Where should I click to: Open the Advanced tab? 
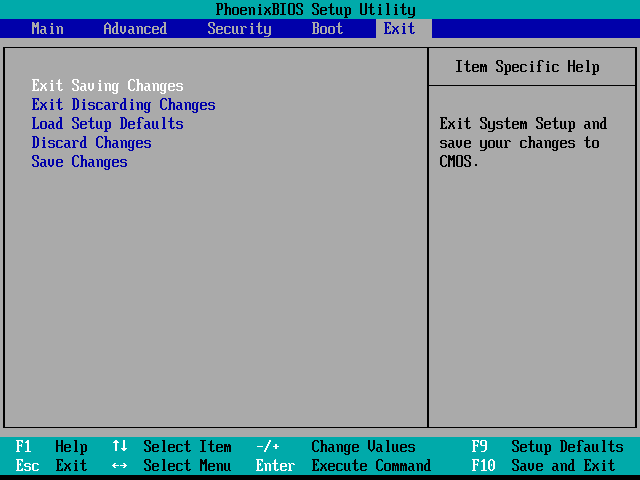(x=135, y=28)
